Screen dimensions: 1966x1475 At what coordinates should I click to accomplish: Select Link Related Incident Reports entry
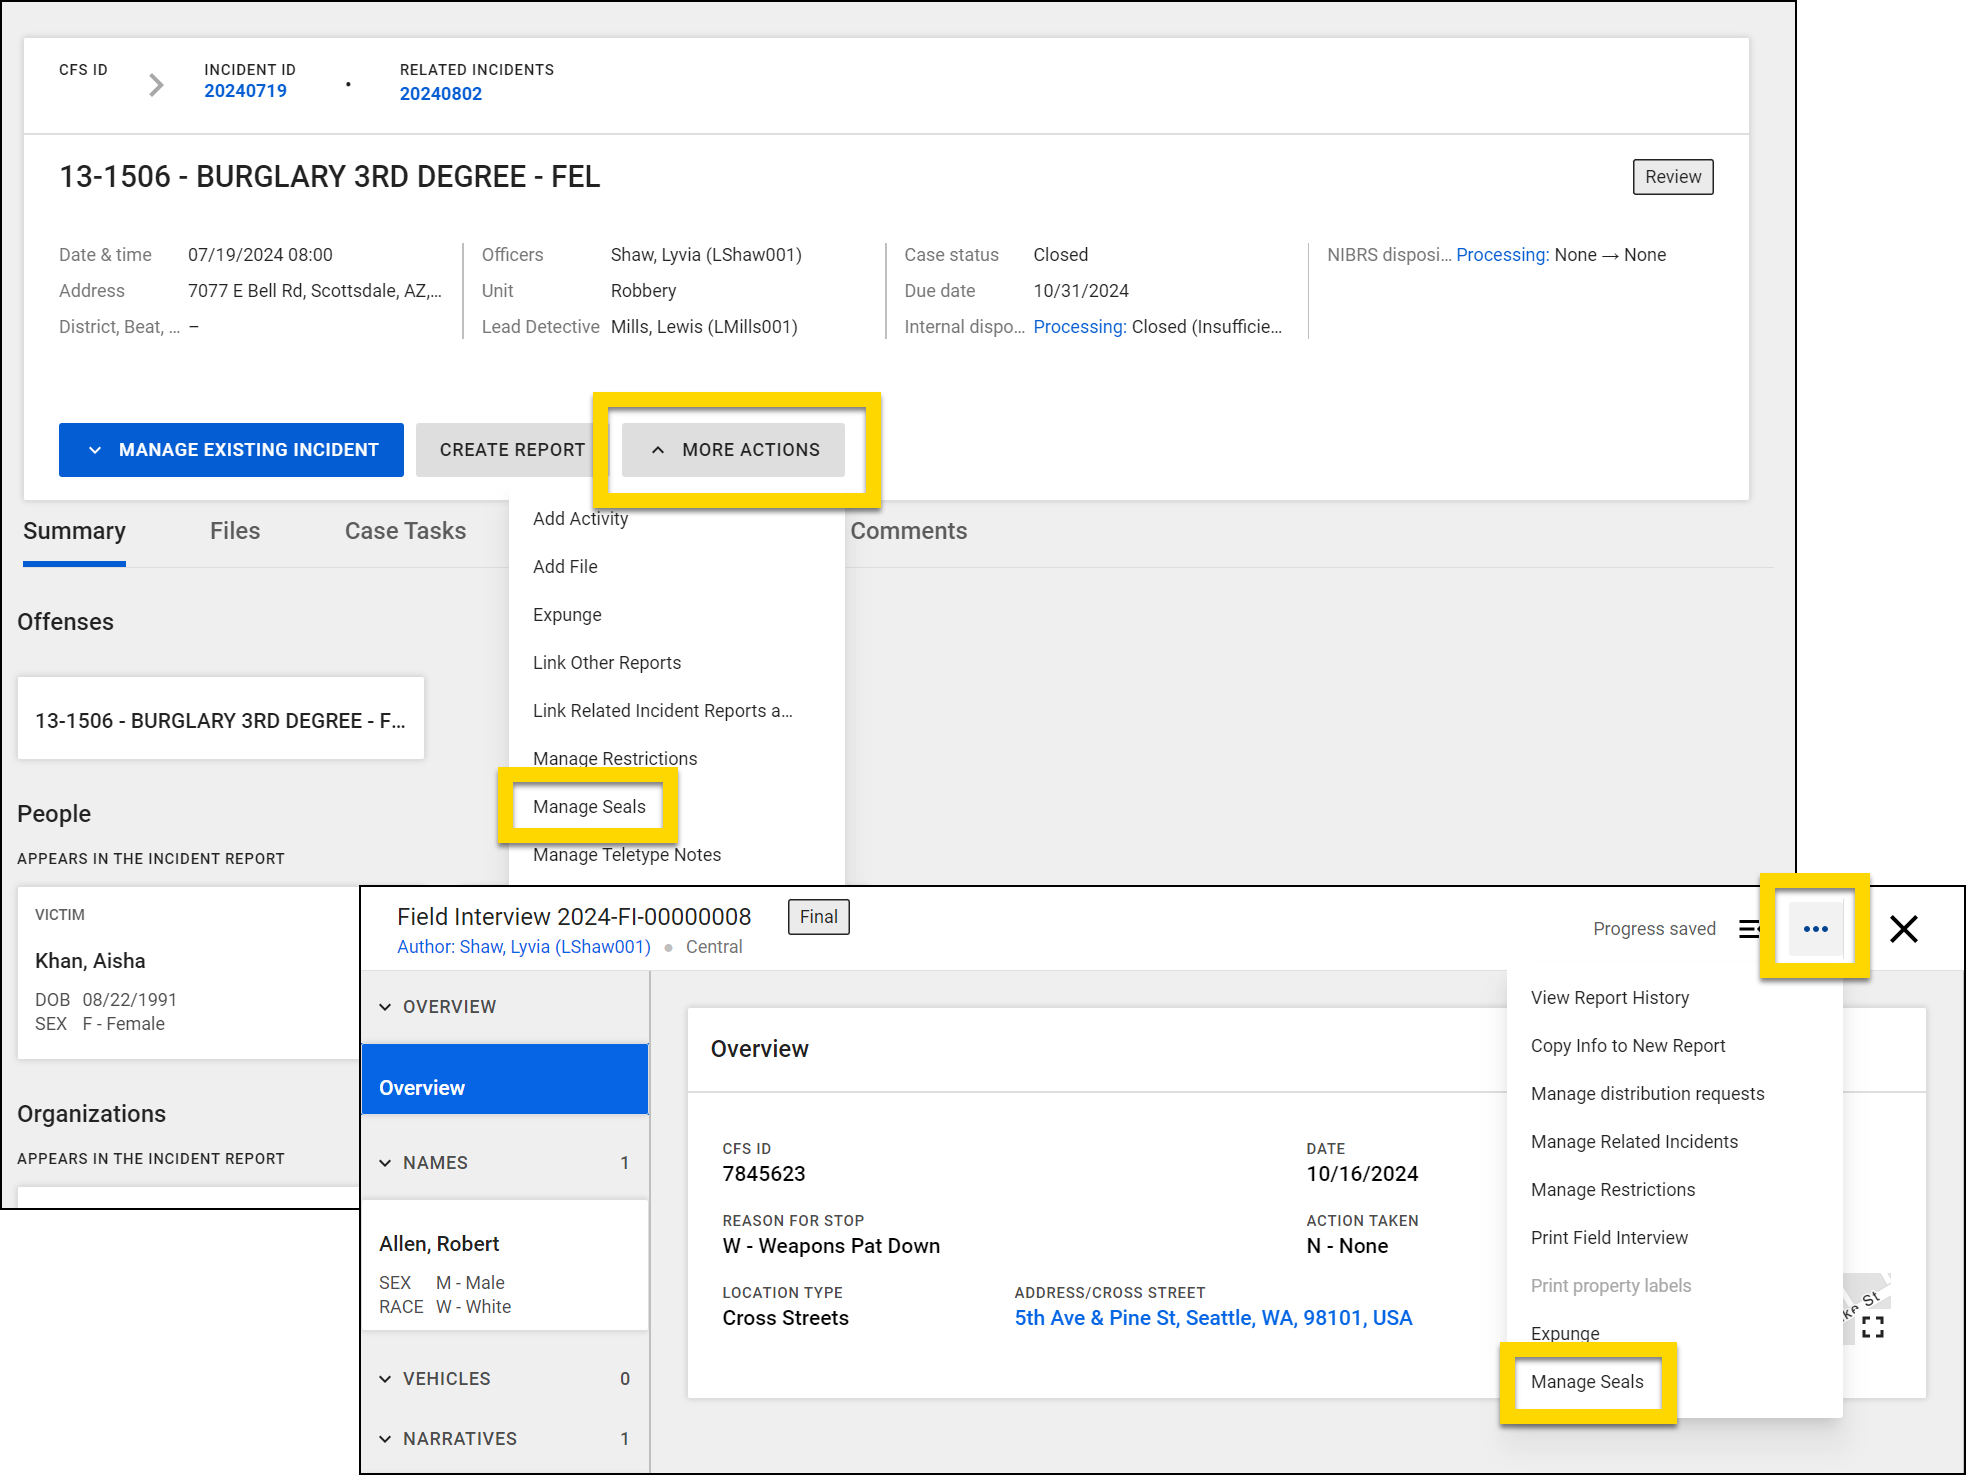[x=677, y=711]
